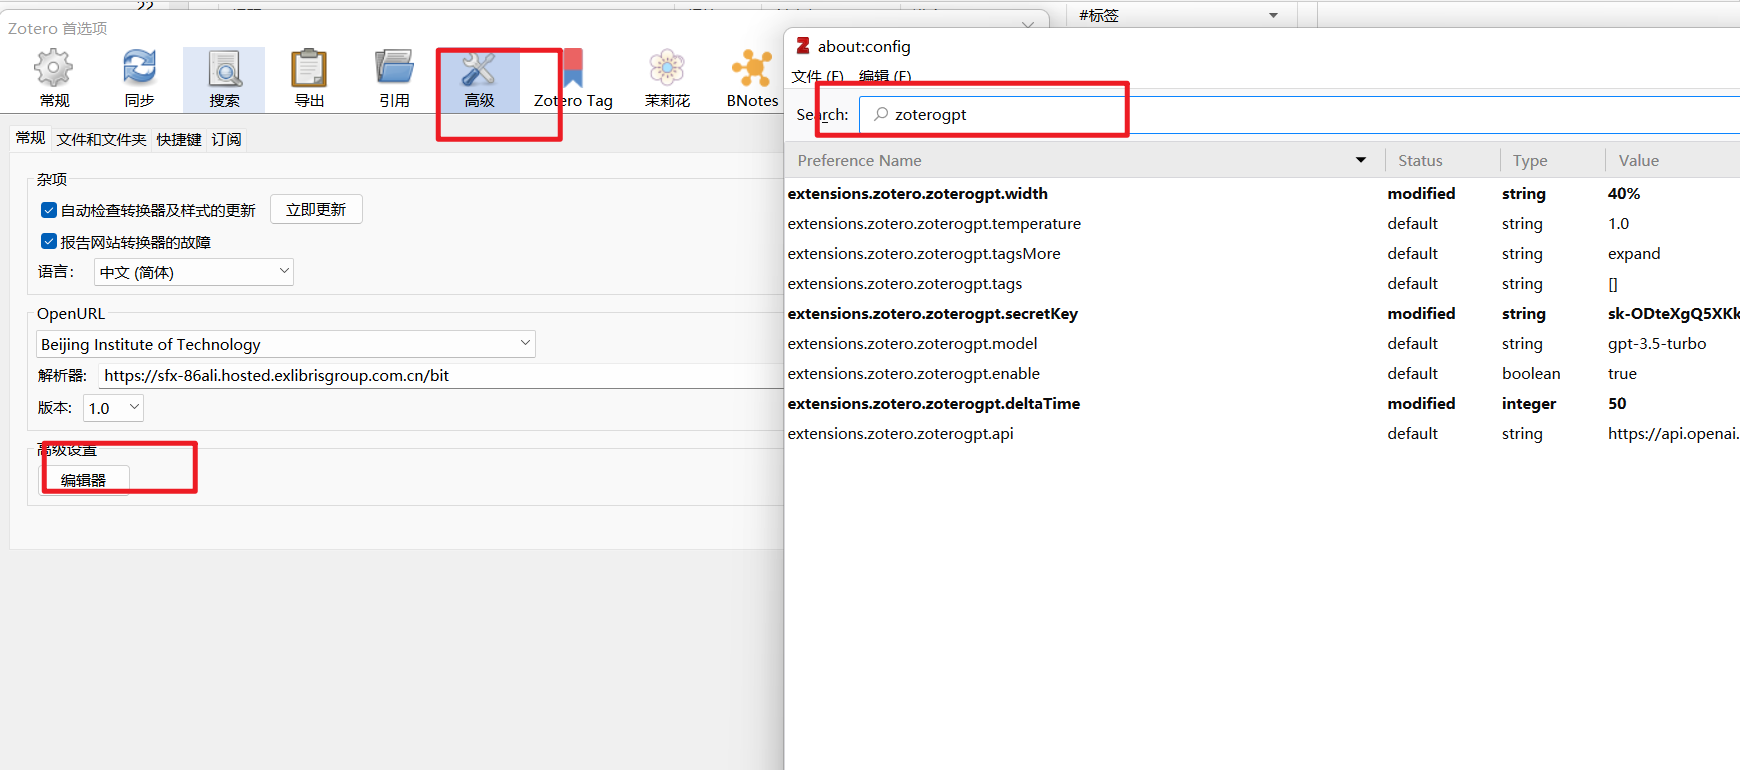1740x770 pixels.
Task: Click the magnifier icon in the search box
Action: tap(881, 114)
